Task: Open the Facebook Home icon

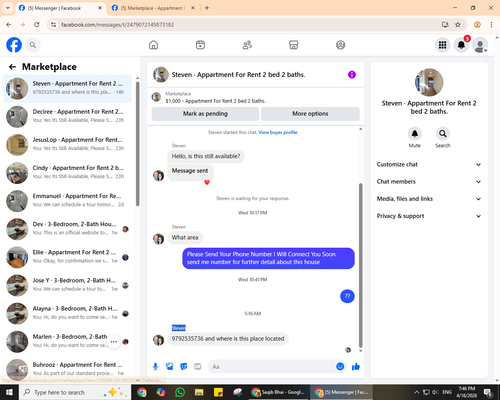Action: pyautogui.click(x=153, y=45)
